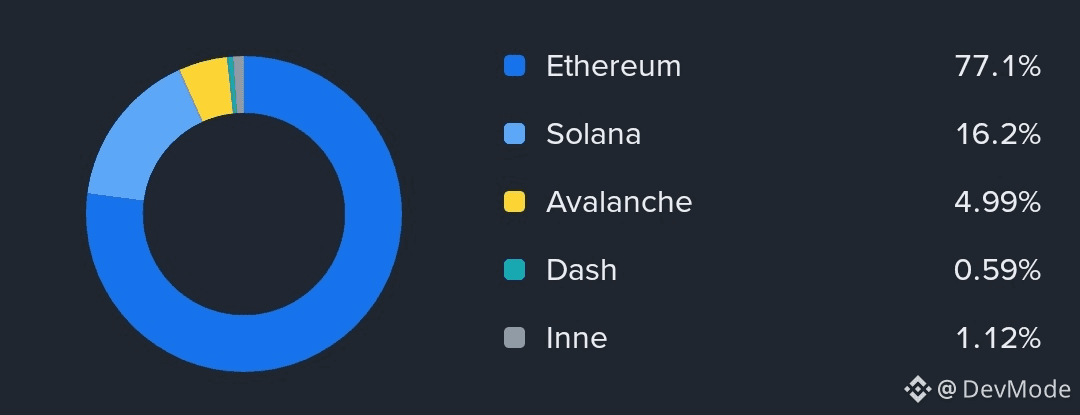Screen dimensions: 1080x415
Task: Select the gray Inne legend swatch
Action: click(514, 338)
